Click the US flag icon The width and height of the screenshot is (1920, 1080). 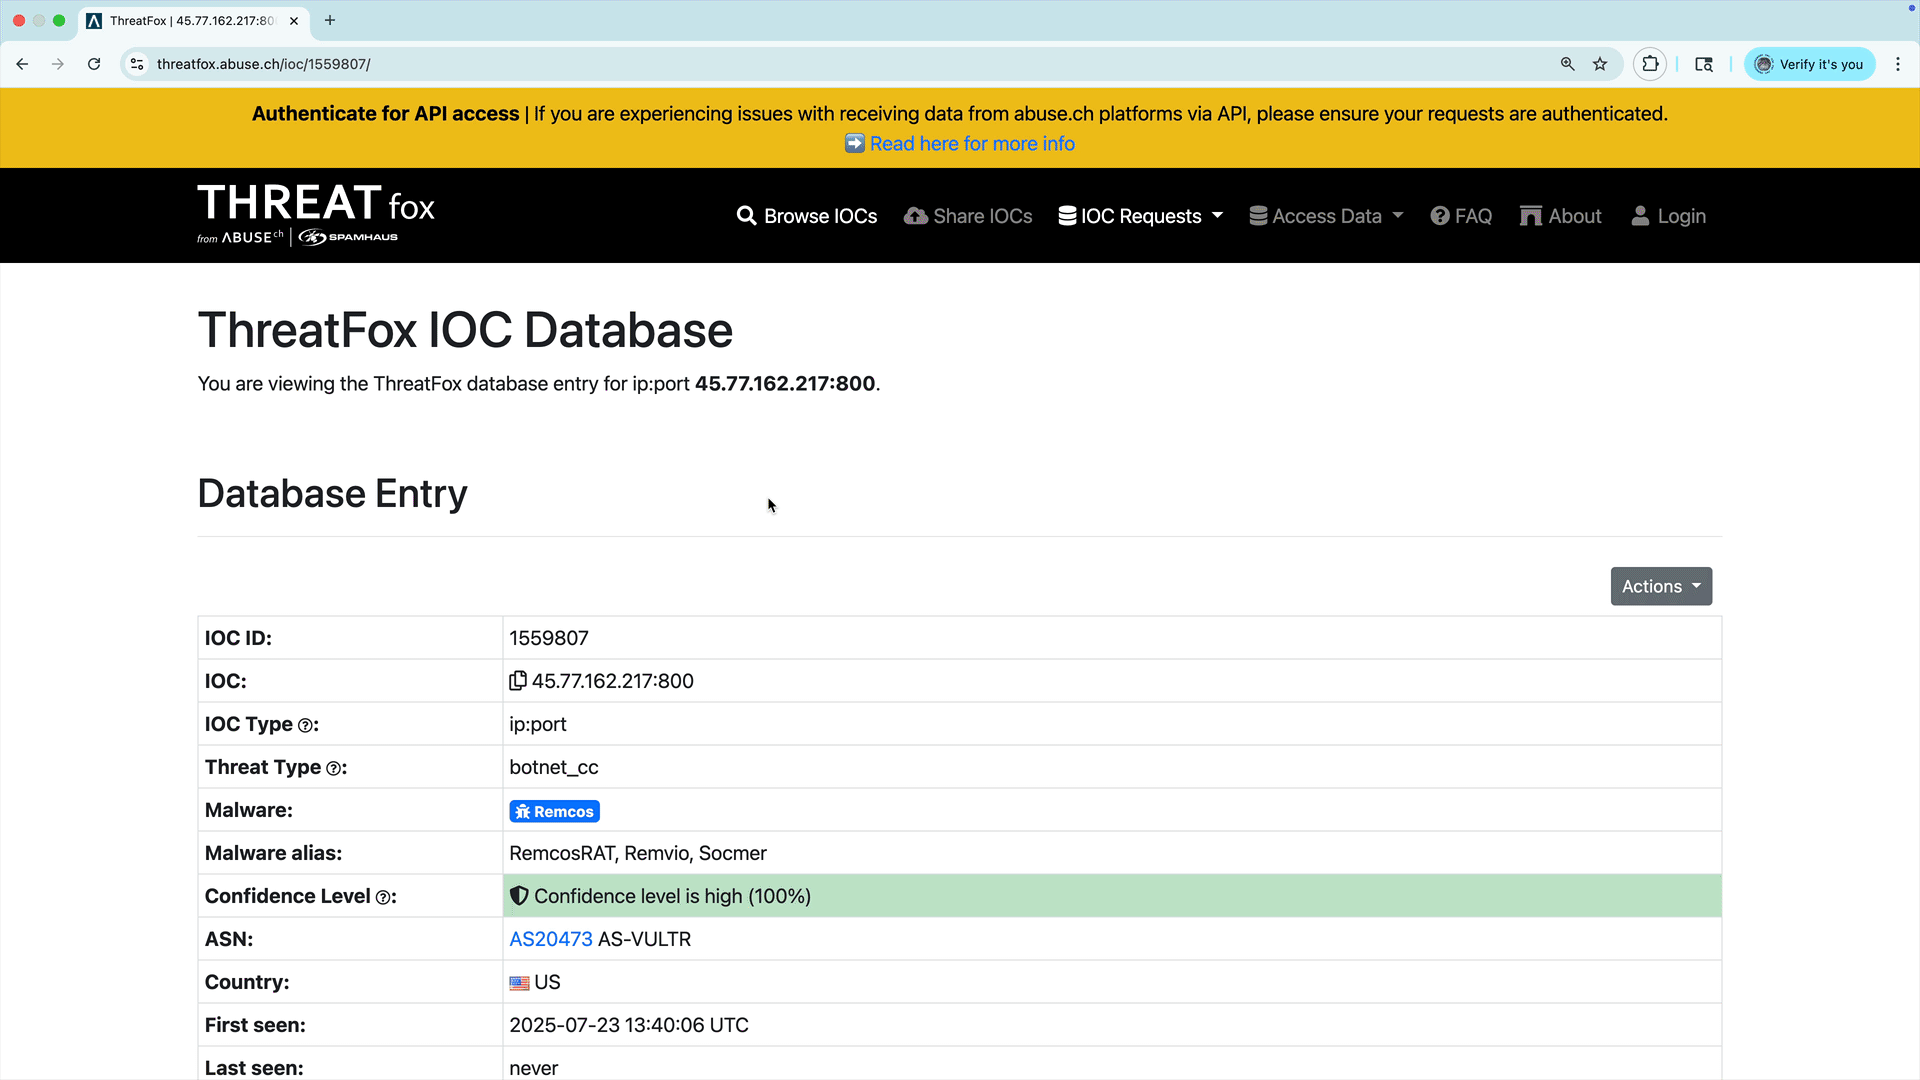[x=519, y=983]
